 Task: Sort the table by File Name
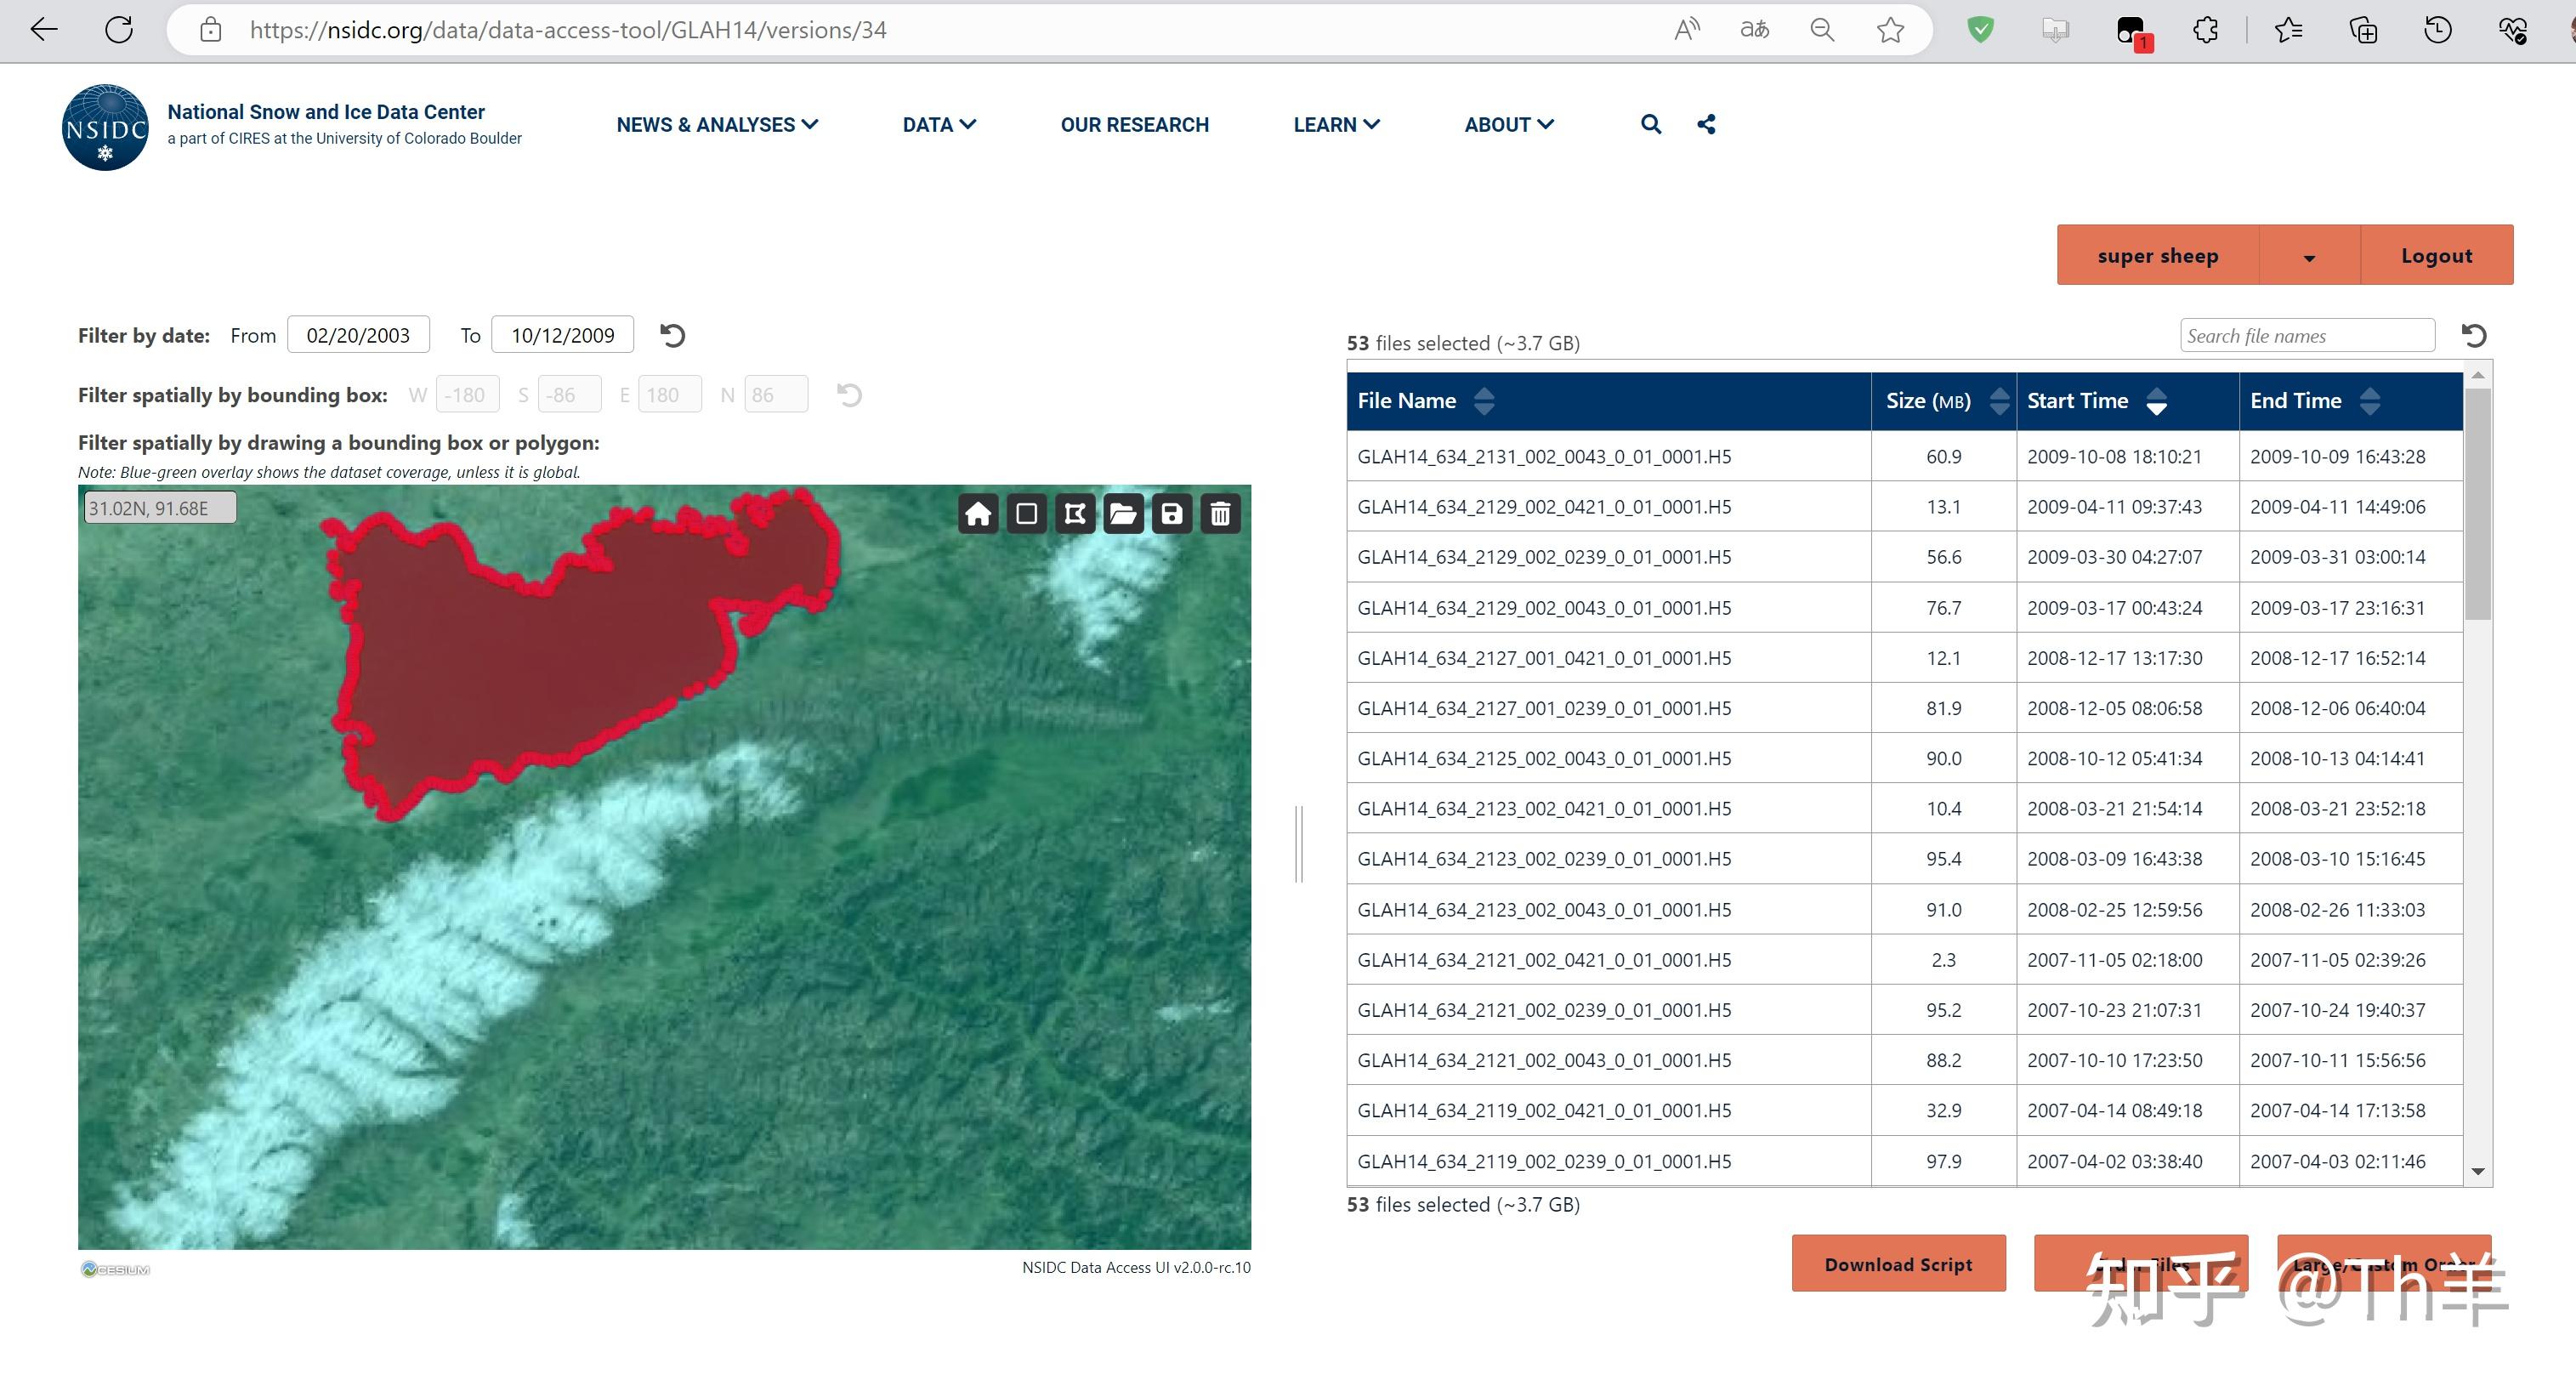(1484, 401)
